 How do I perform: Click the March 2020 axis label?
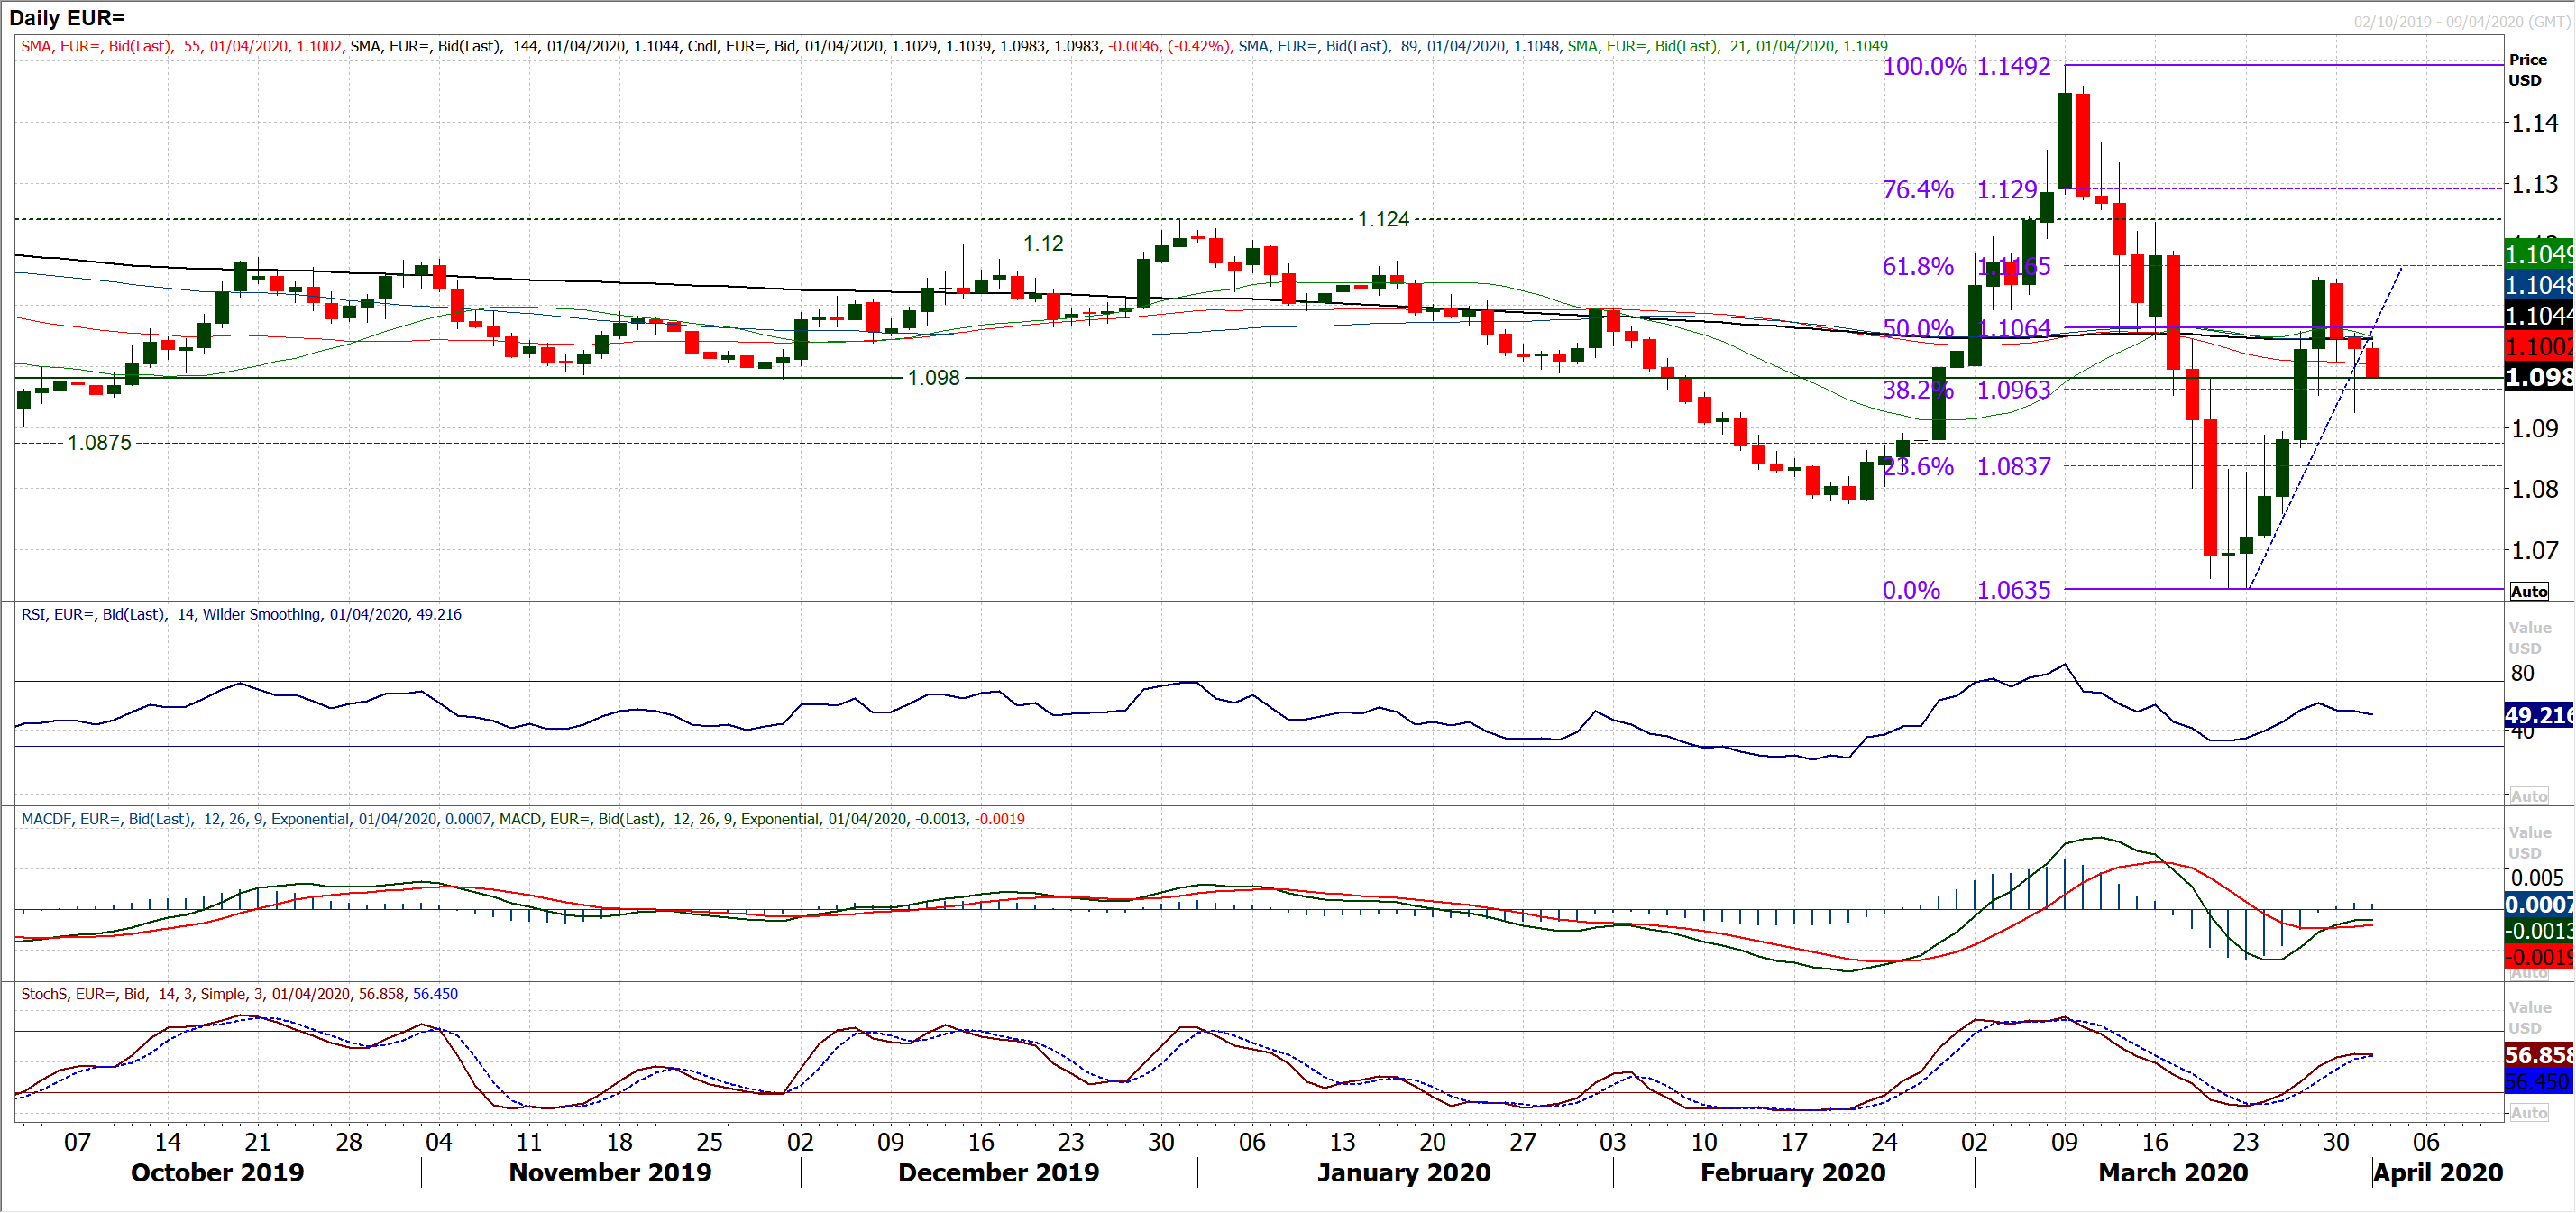point(2173,1172)
